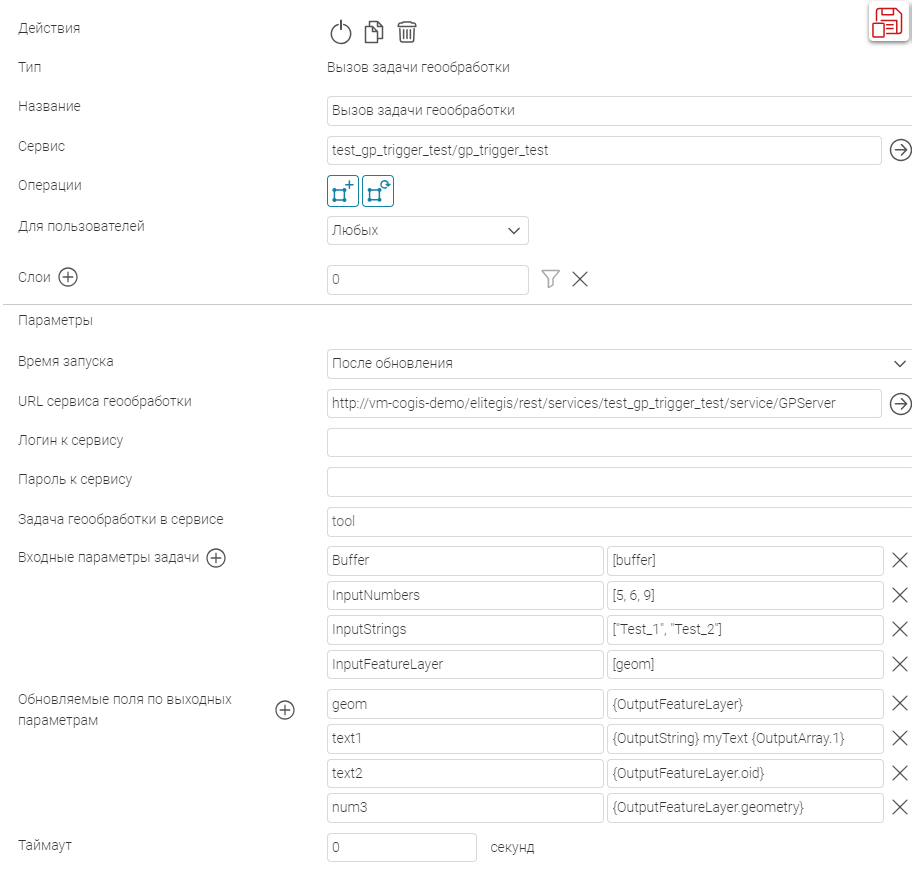This screenshot has height=871, width=912.
Task: Open the Для пользователей dropdown
Action: [x=427, y=230]
